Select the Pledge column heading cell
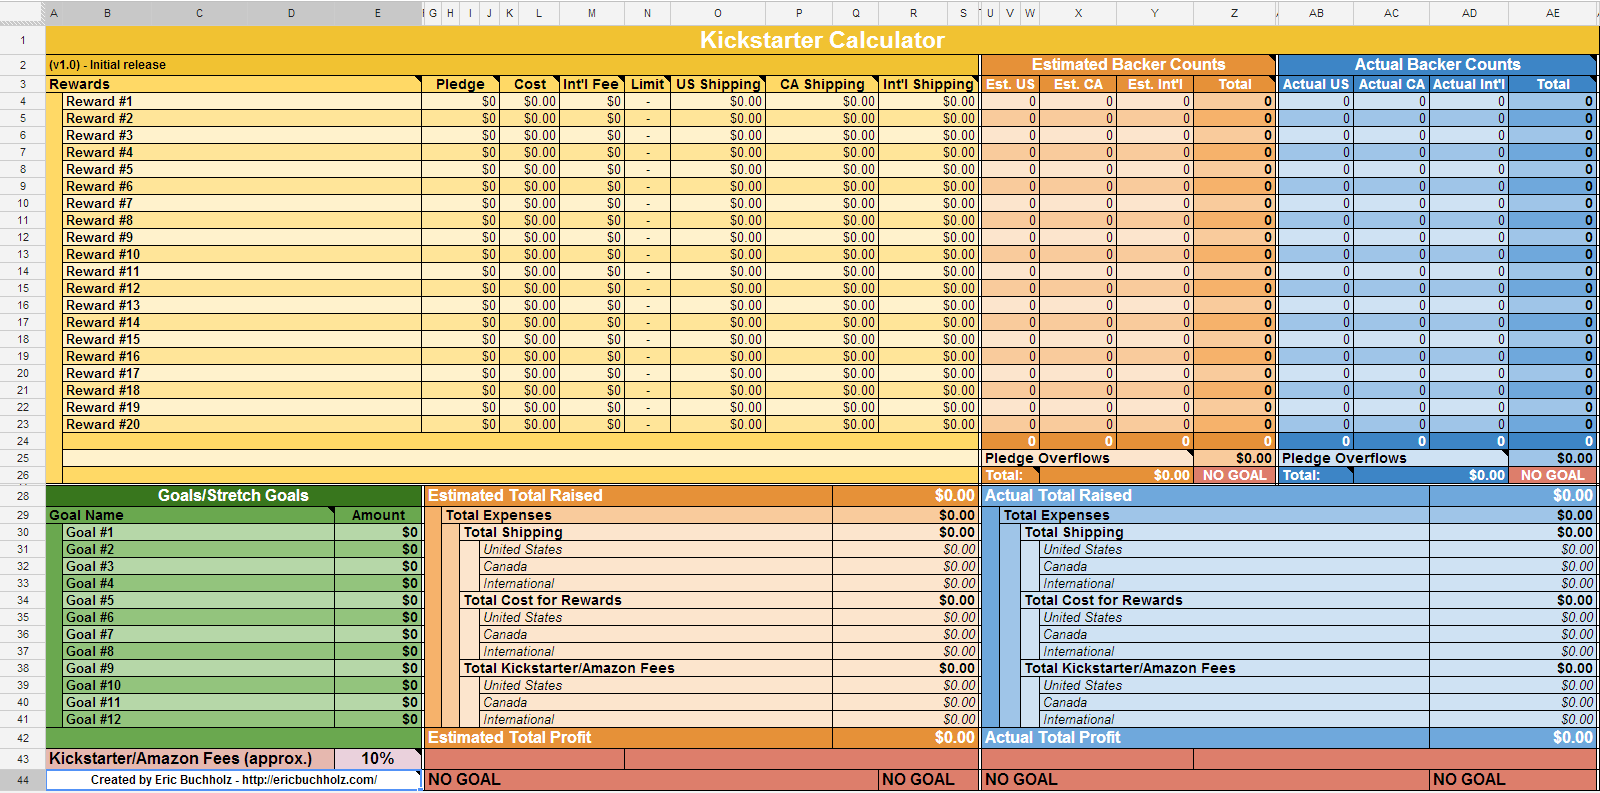 tap(460, 85)
